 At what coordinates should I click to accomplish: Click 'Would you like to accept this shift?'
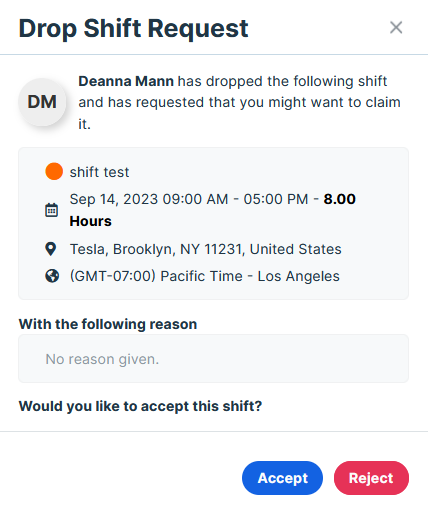tap(140, 406)
